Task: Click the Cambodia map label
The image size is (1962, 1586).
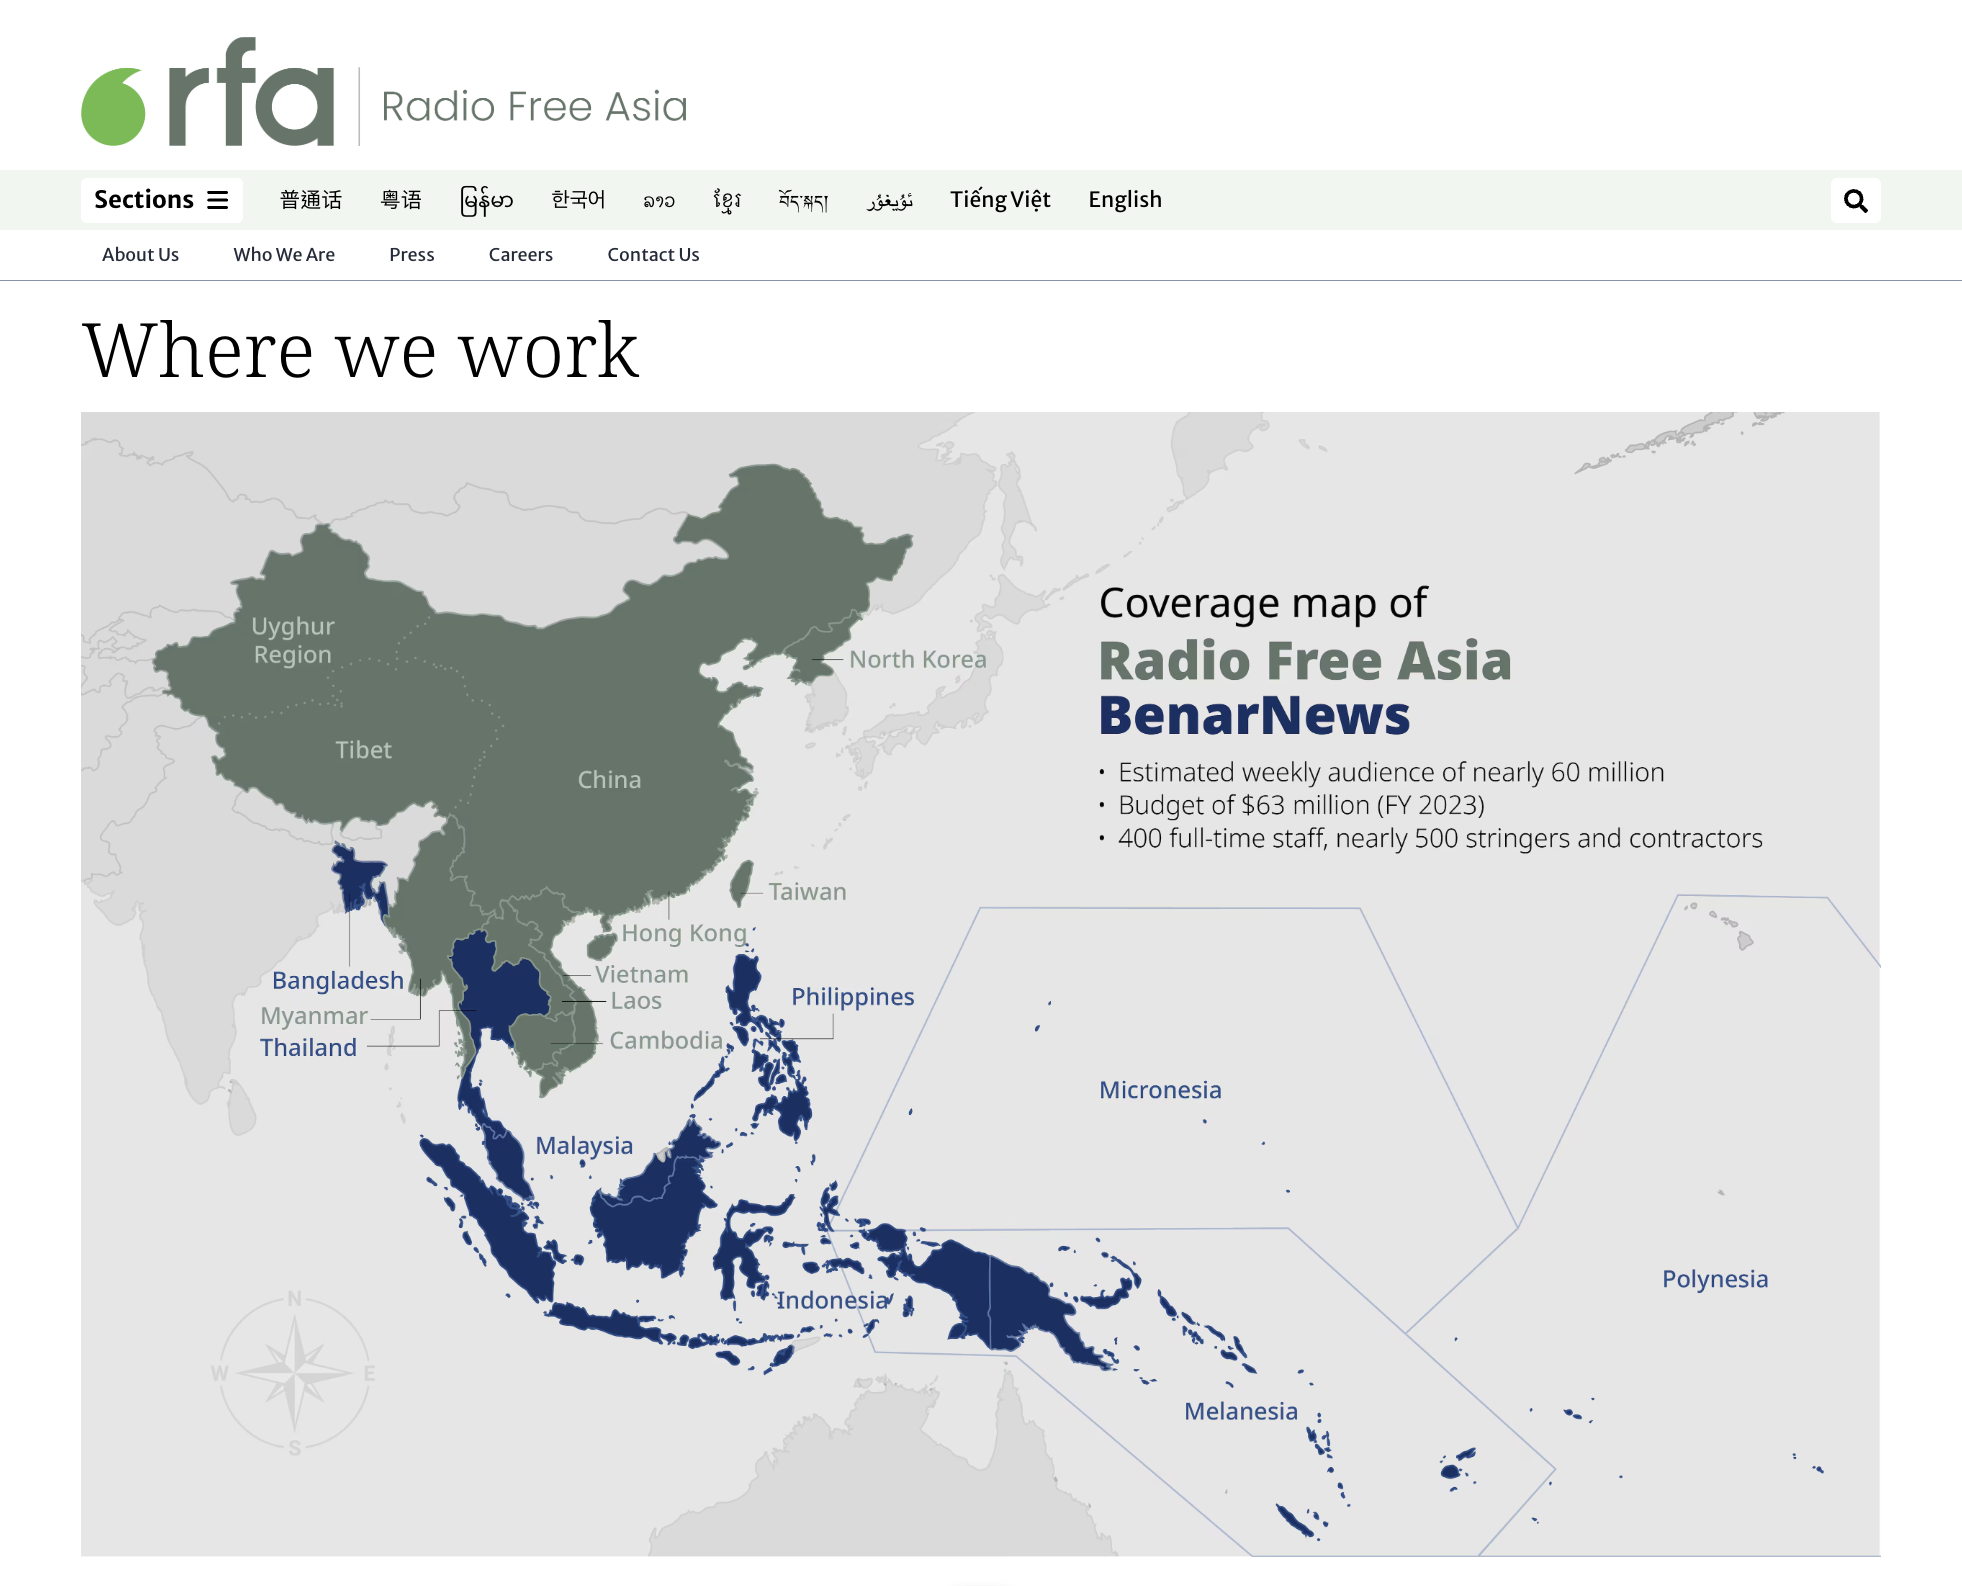Action: click(x=666, y=1041)
